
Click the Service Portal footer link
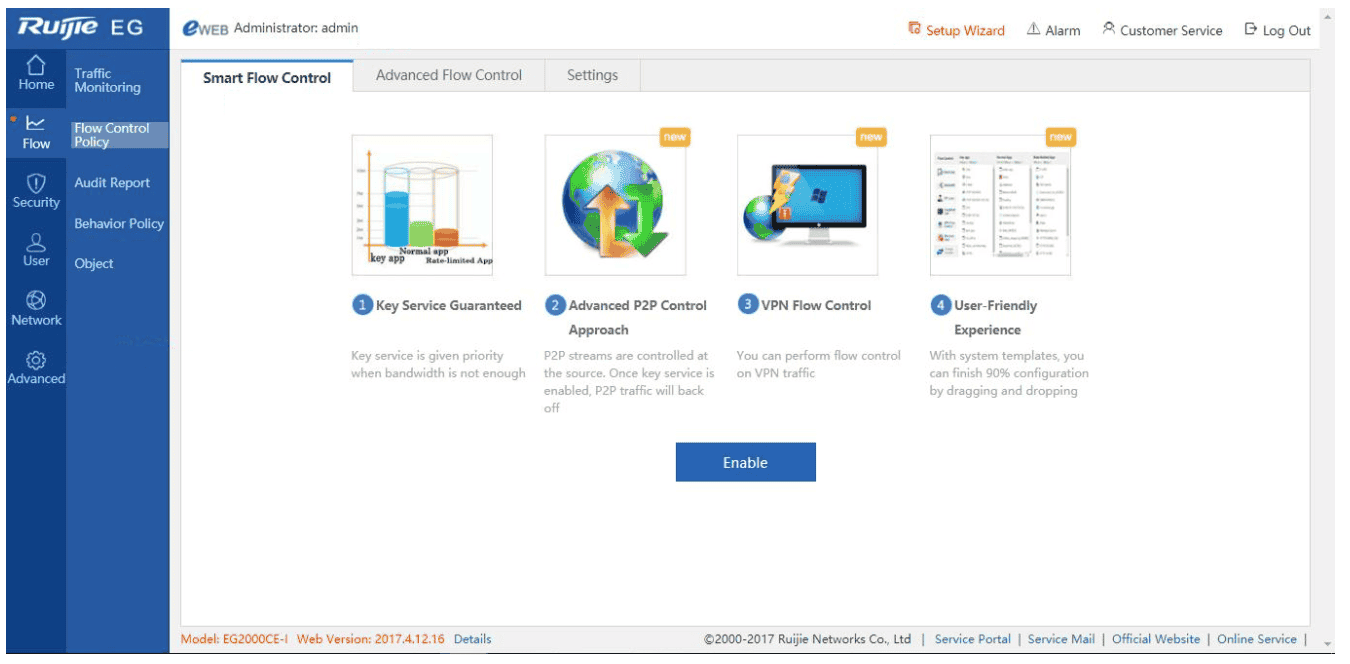click(972, 638)
